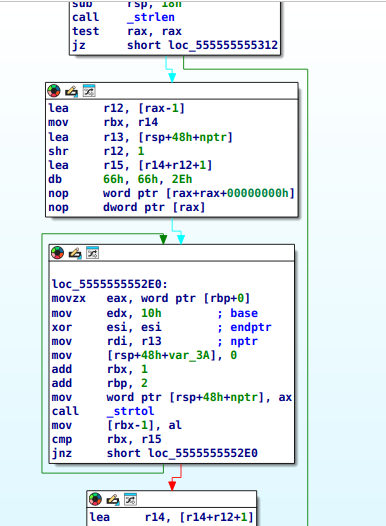Click the 'mov rbx, r14' instruction
386x526 pixels.
(103, 122)
